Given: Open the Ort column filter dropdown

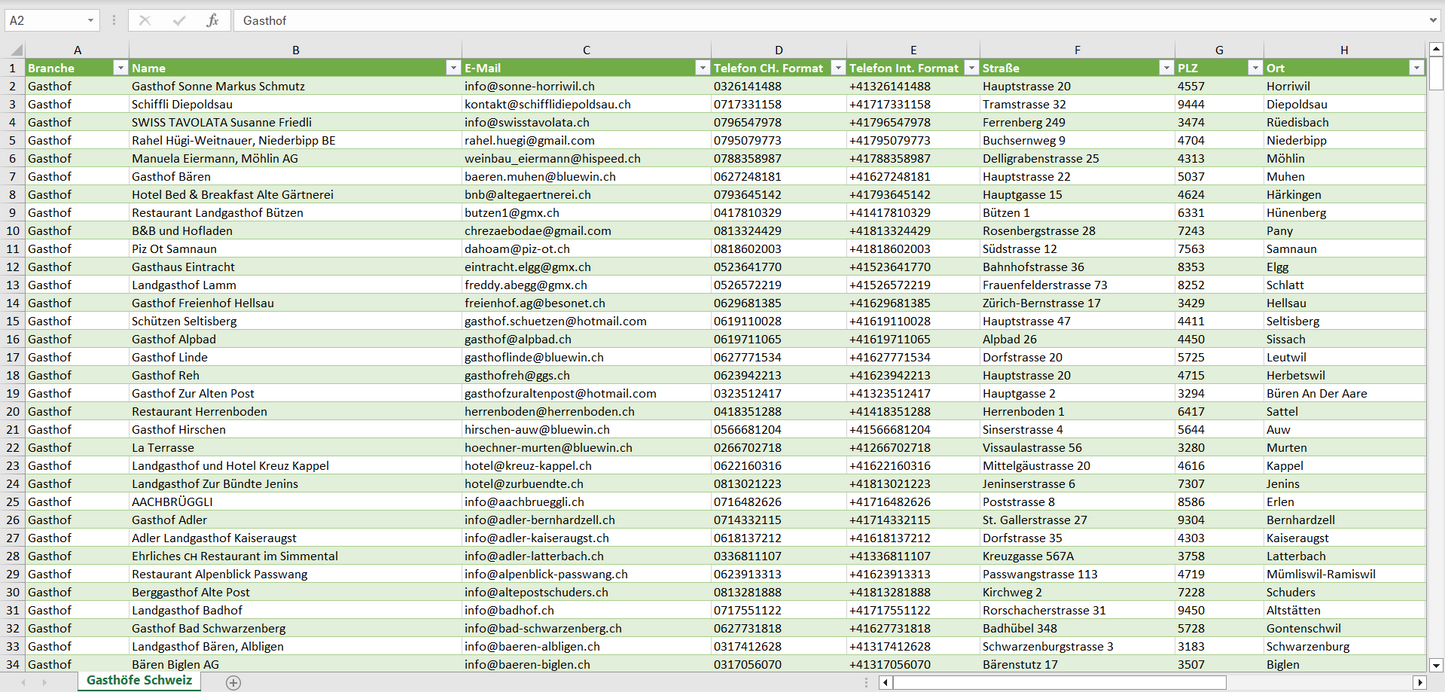Looking at the screenshot, I should pos(1415,68).
